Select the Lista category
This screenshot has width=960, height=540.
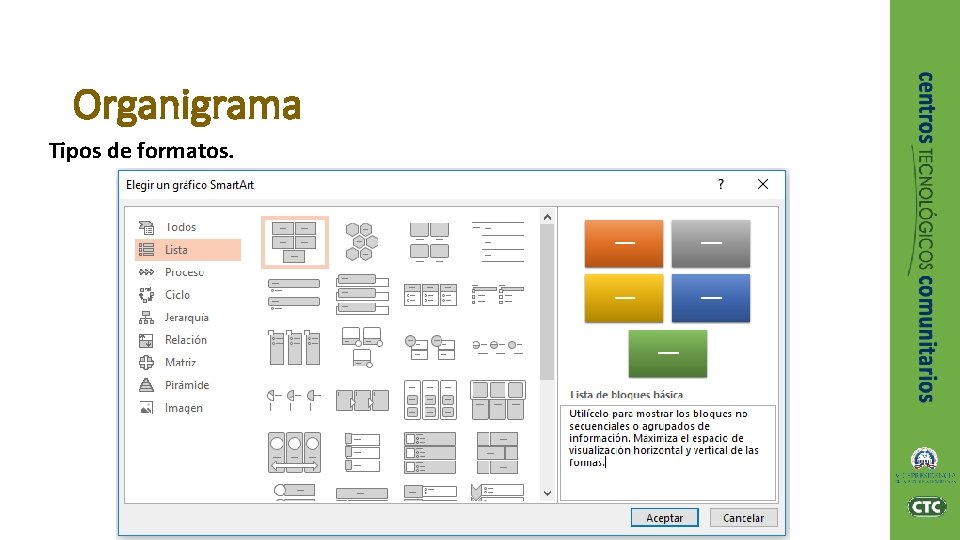[x=187, y=250]
